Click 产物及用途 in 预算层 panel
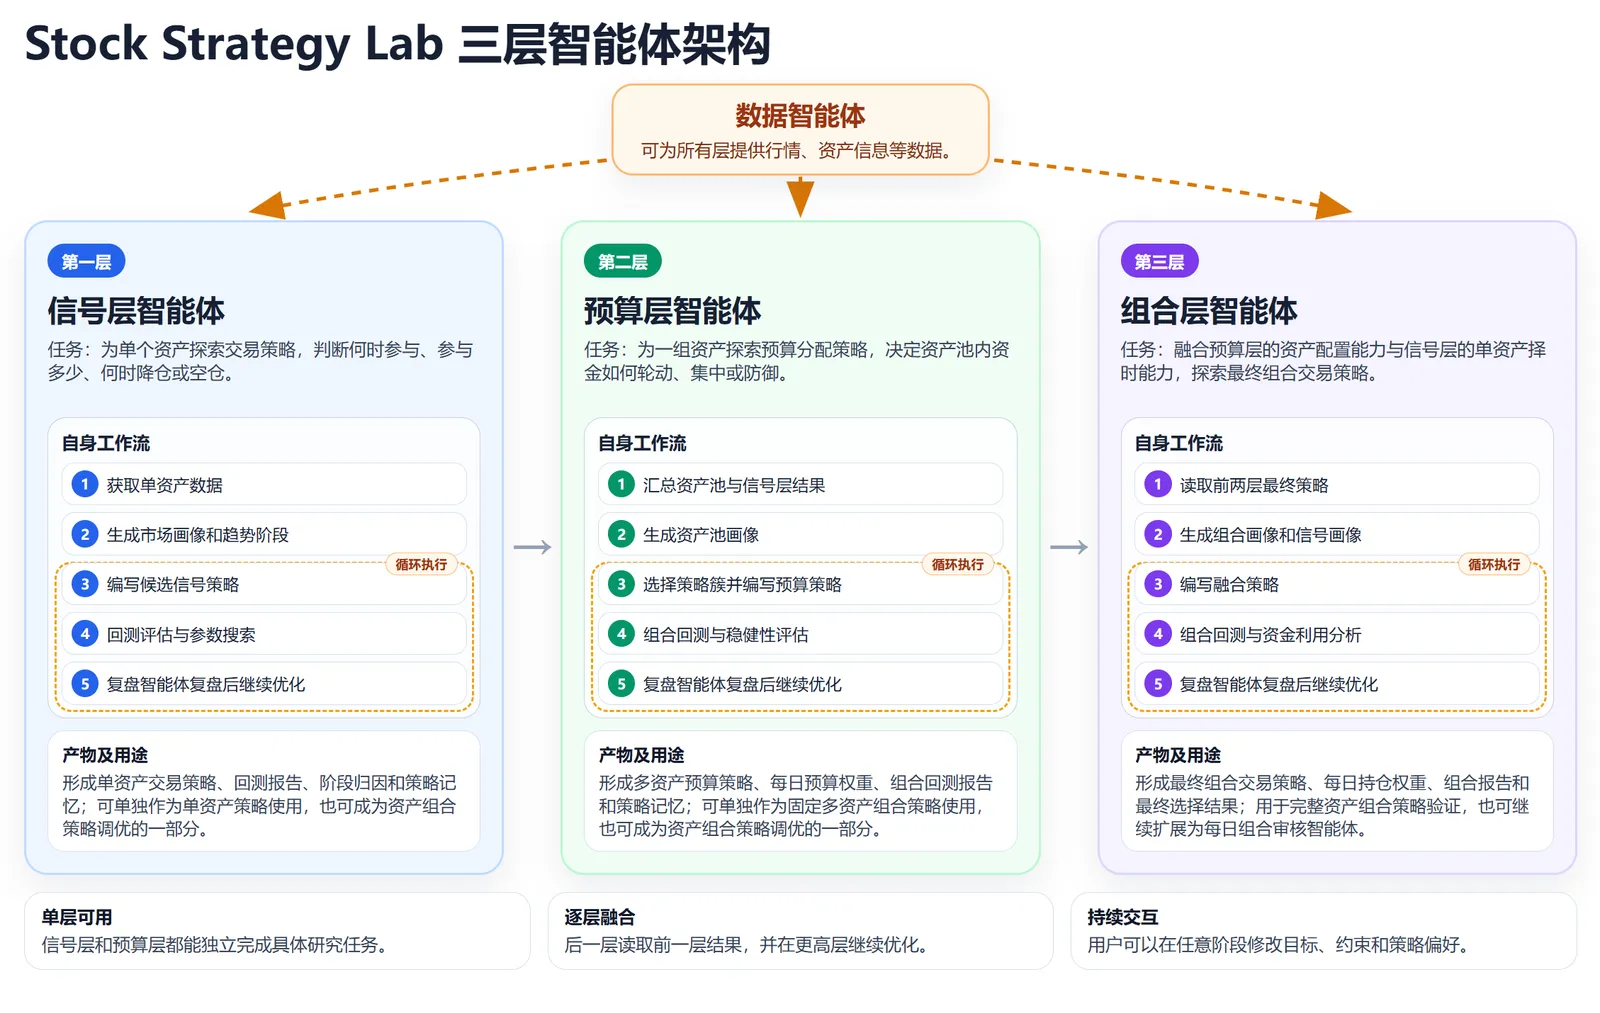 coord(641,755)
